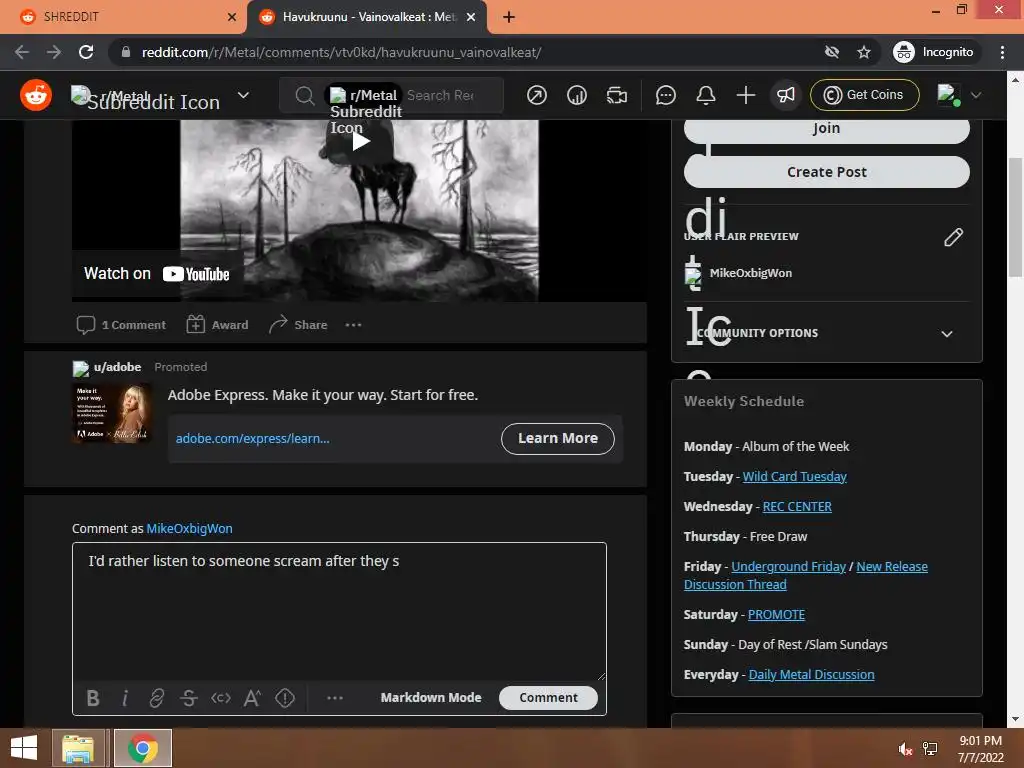Toggle spoiler formatting
This screenshot has width=1024, height=768.
(x=285, y=698)
